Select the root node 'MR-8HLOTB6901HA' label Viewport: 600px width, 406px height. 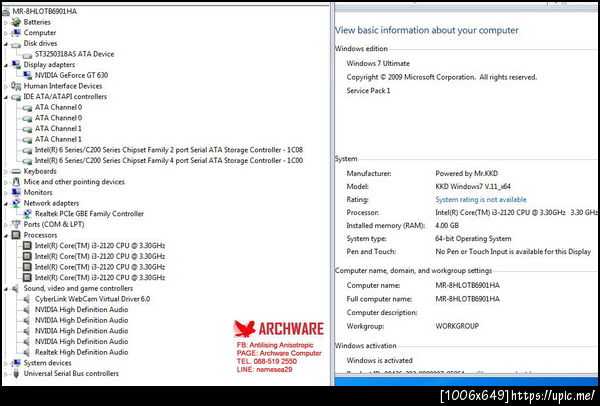pos(45,11)
